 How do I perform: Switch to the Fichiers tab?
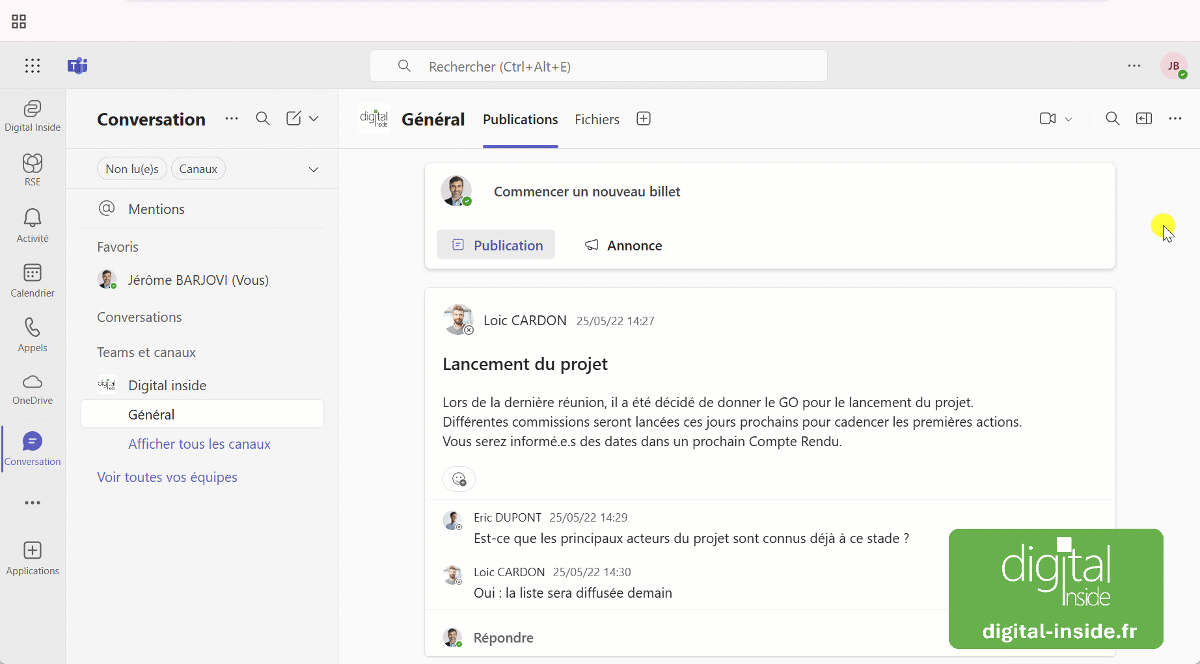(596, 118)
